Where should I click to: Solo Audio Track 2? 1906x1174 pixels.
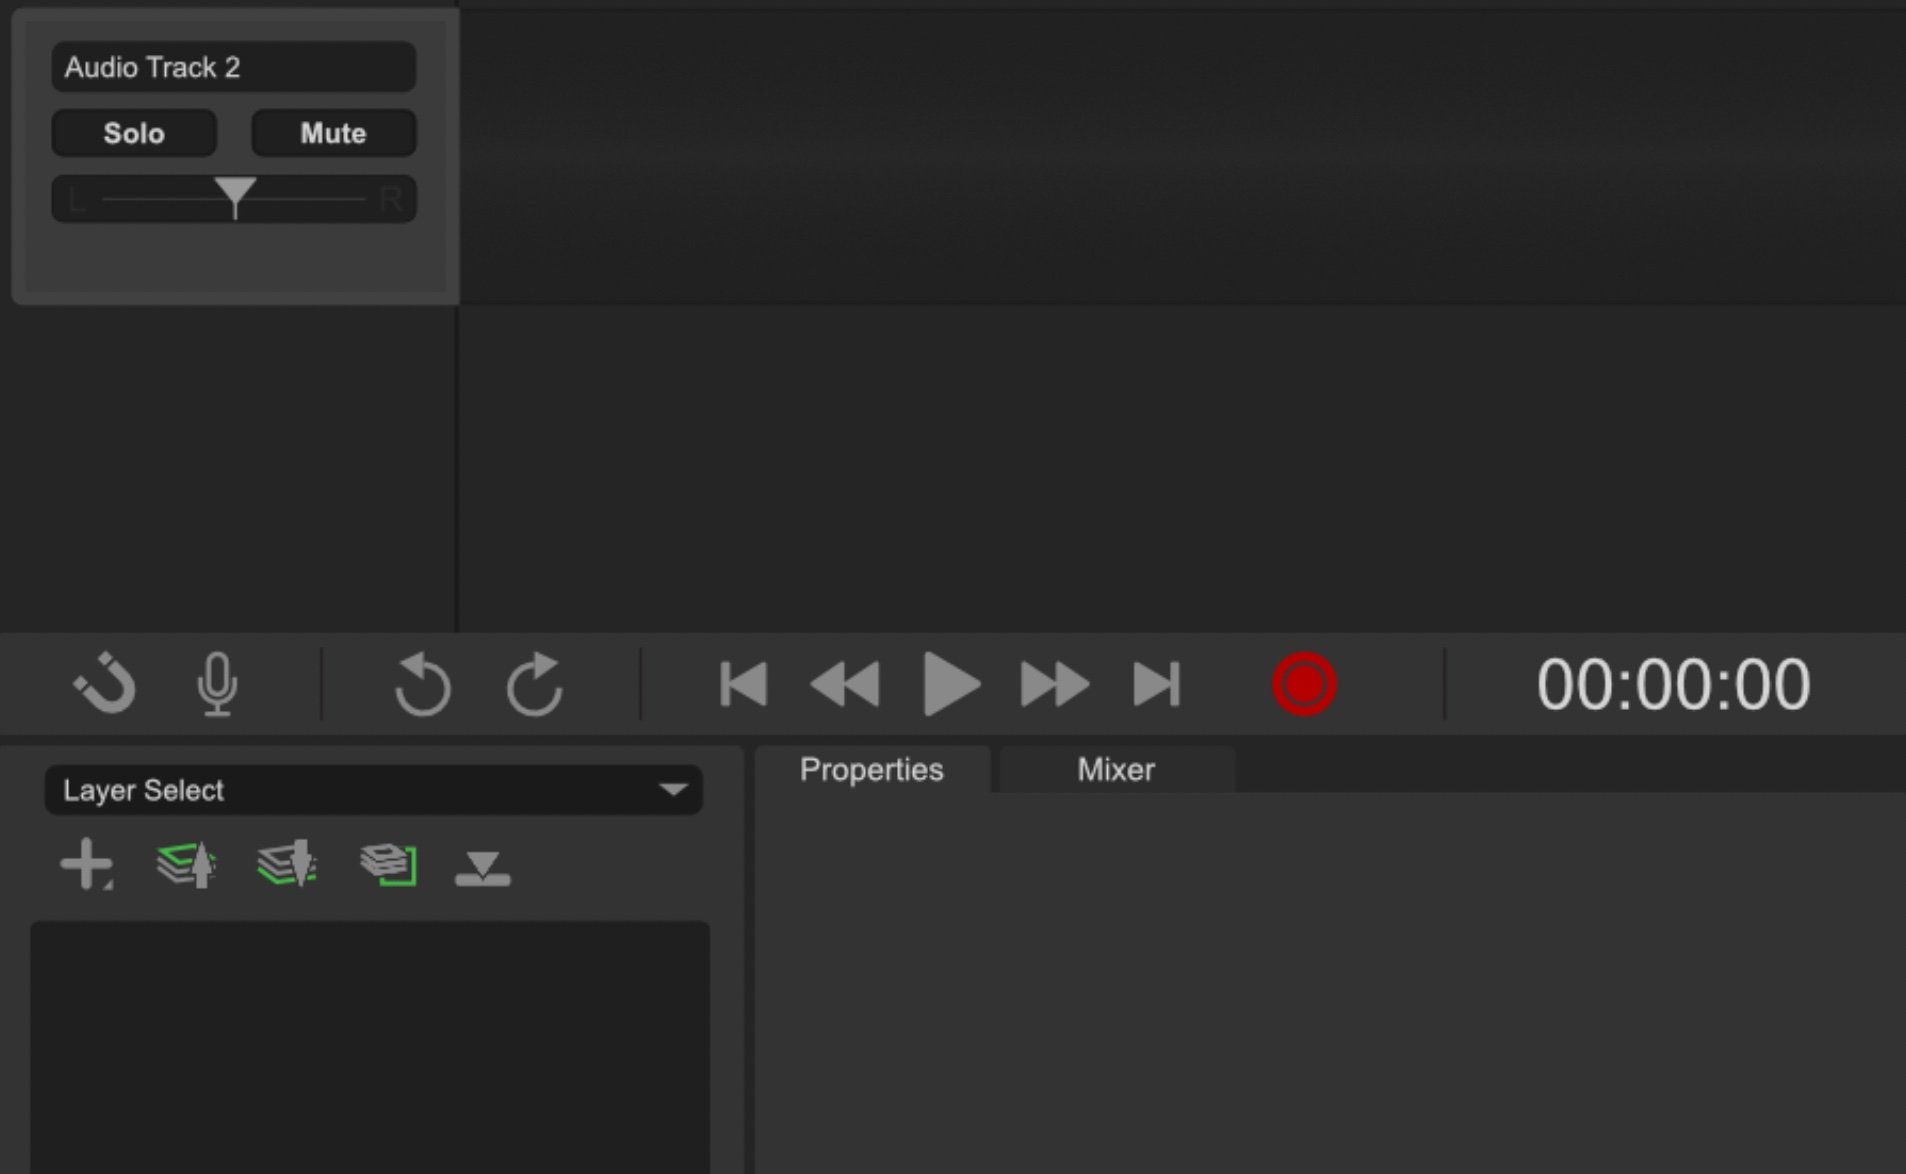click(134, 133)
